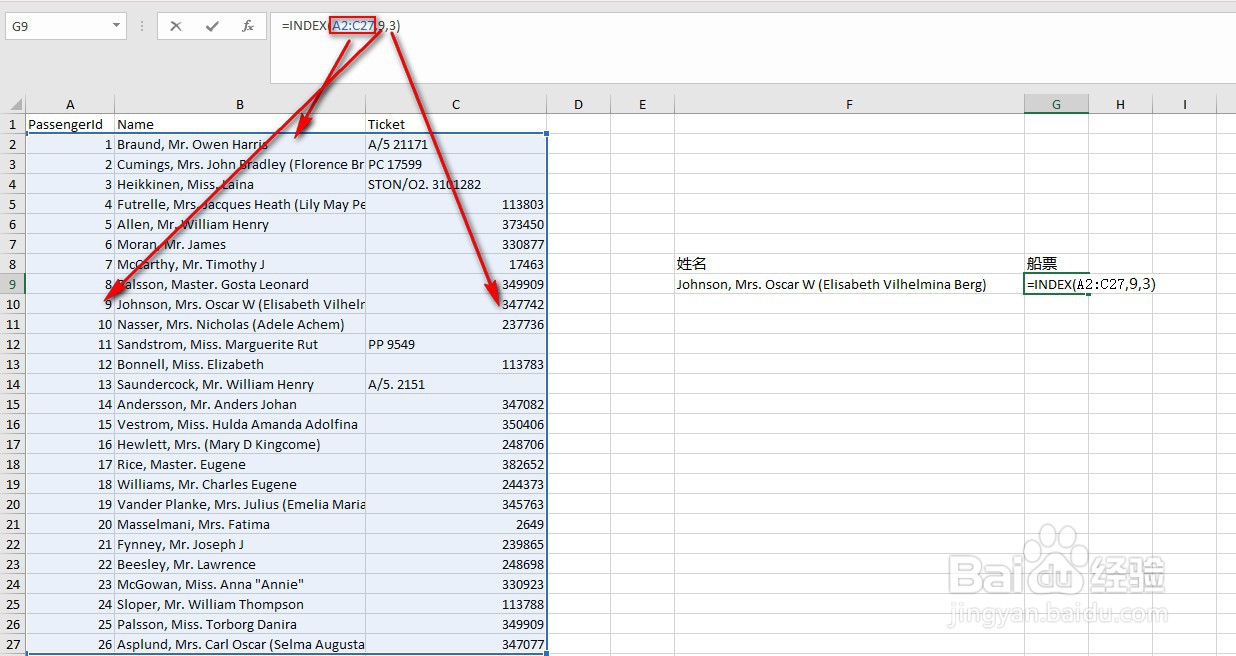Click the Name header cell
1236x656 pixels.
coord(240,124)
